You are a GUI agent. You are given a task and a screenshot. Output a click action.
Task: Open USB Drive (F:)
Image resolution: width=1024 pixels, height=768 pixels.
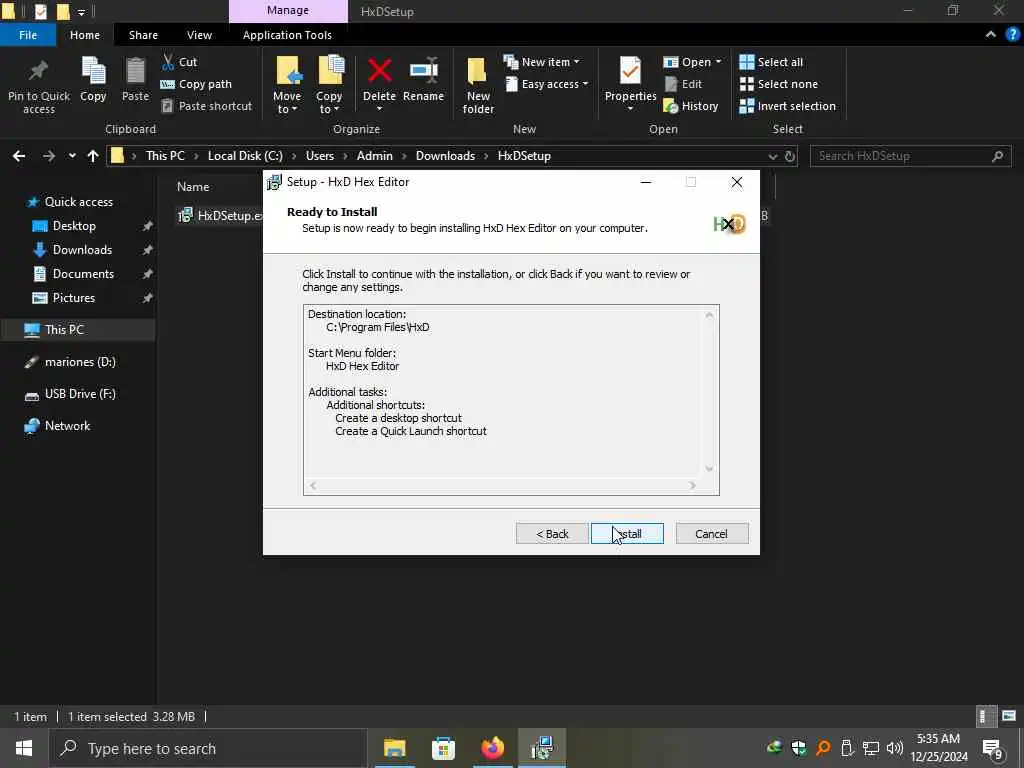coord(80,394)
